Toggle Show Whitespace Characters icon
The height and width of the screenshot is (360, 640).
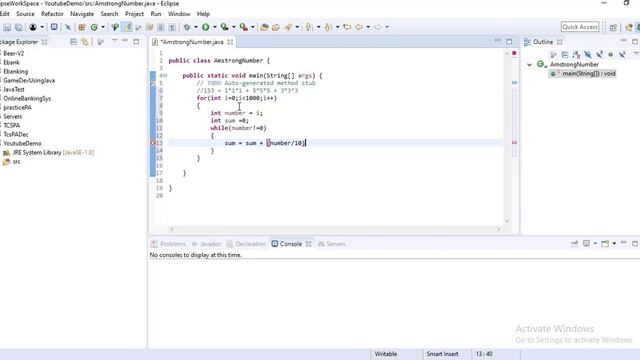tap(172, 27)
